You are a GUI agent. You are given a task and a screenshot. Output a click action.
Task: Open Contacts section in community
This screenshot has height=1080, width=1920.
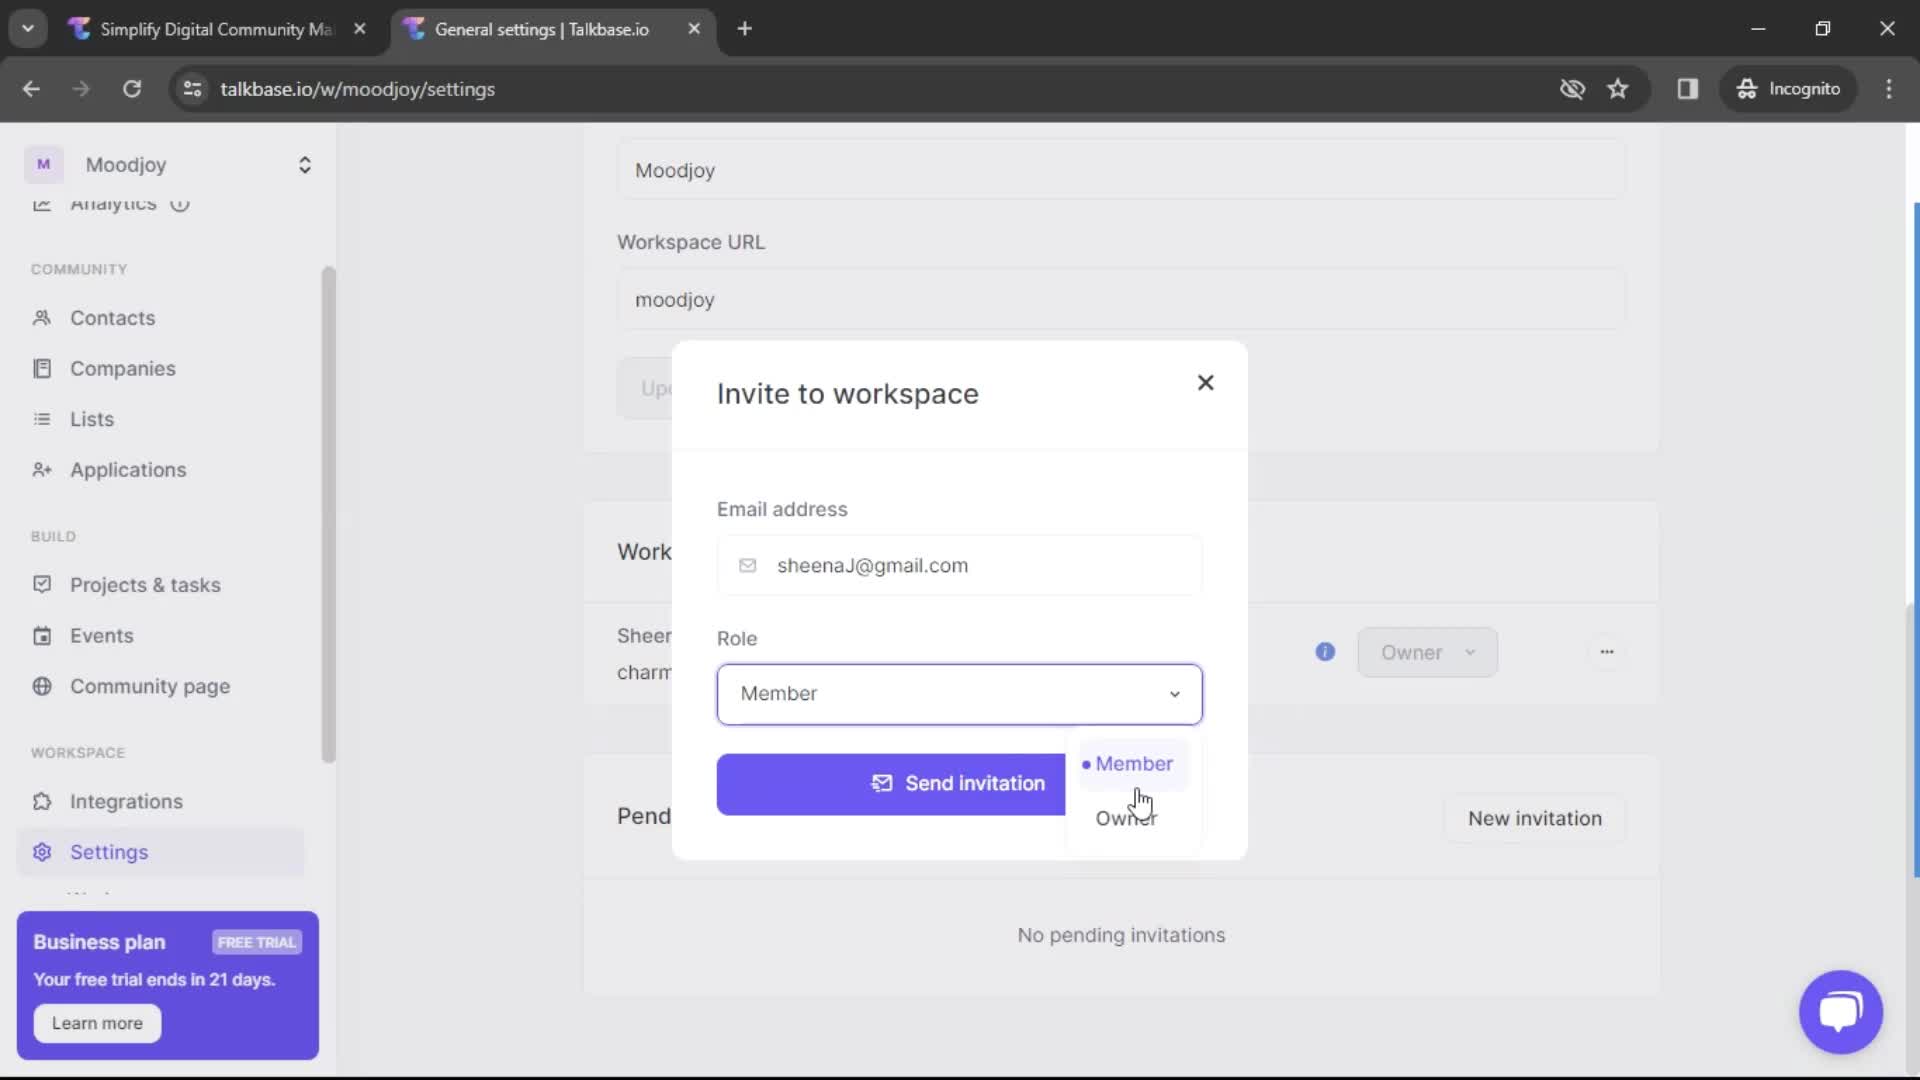pos(113,316)
